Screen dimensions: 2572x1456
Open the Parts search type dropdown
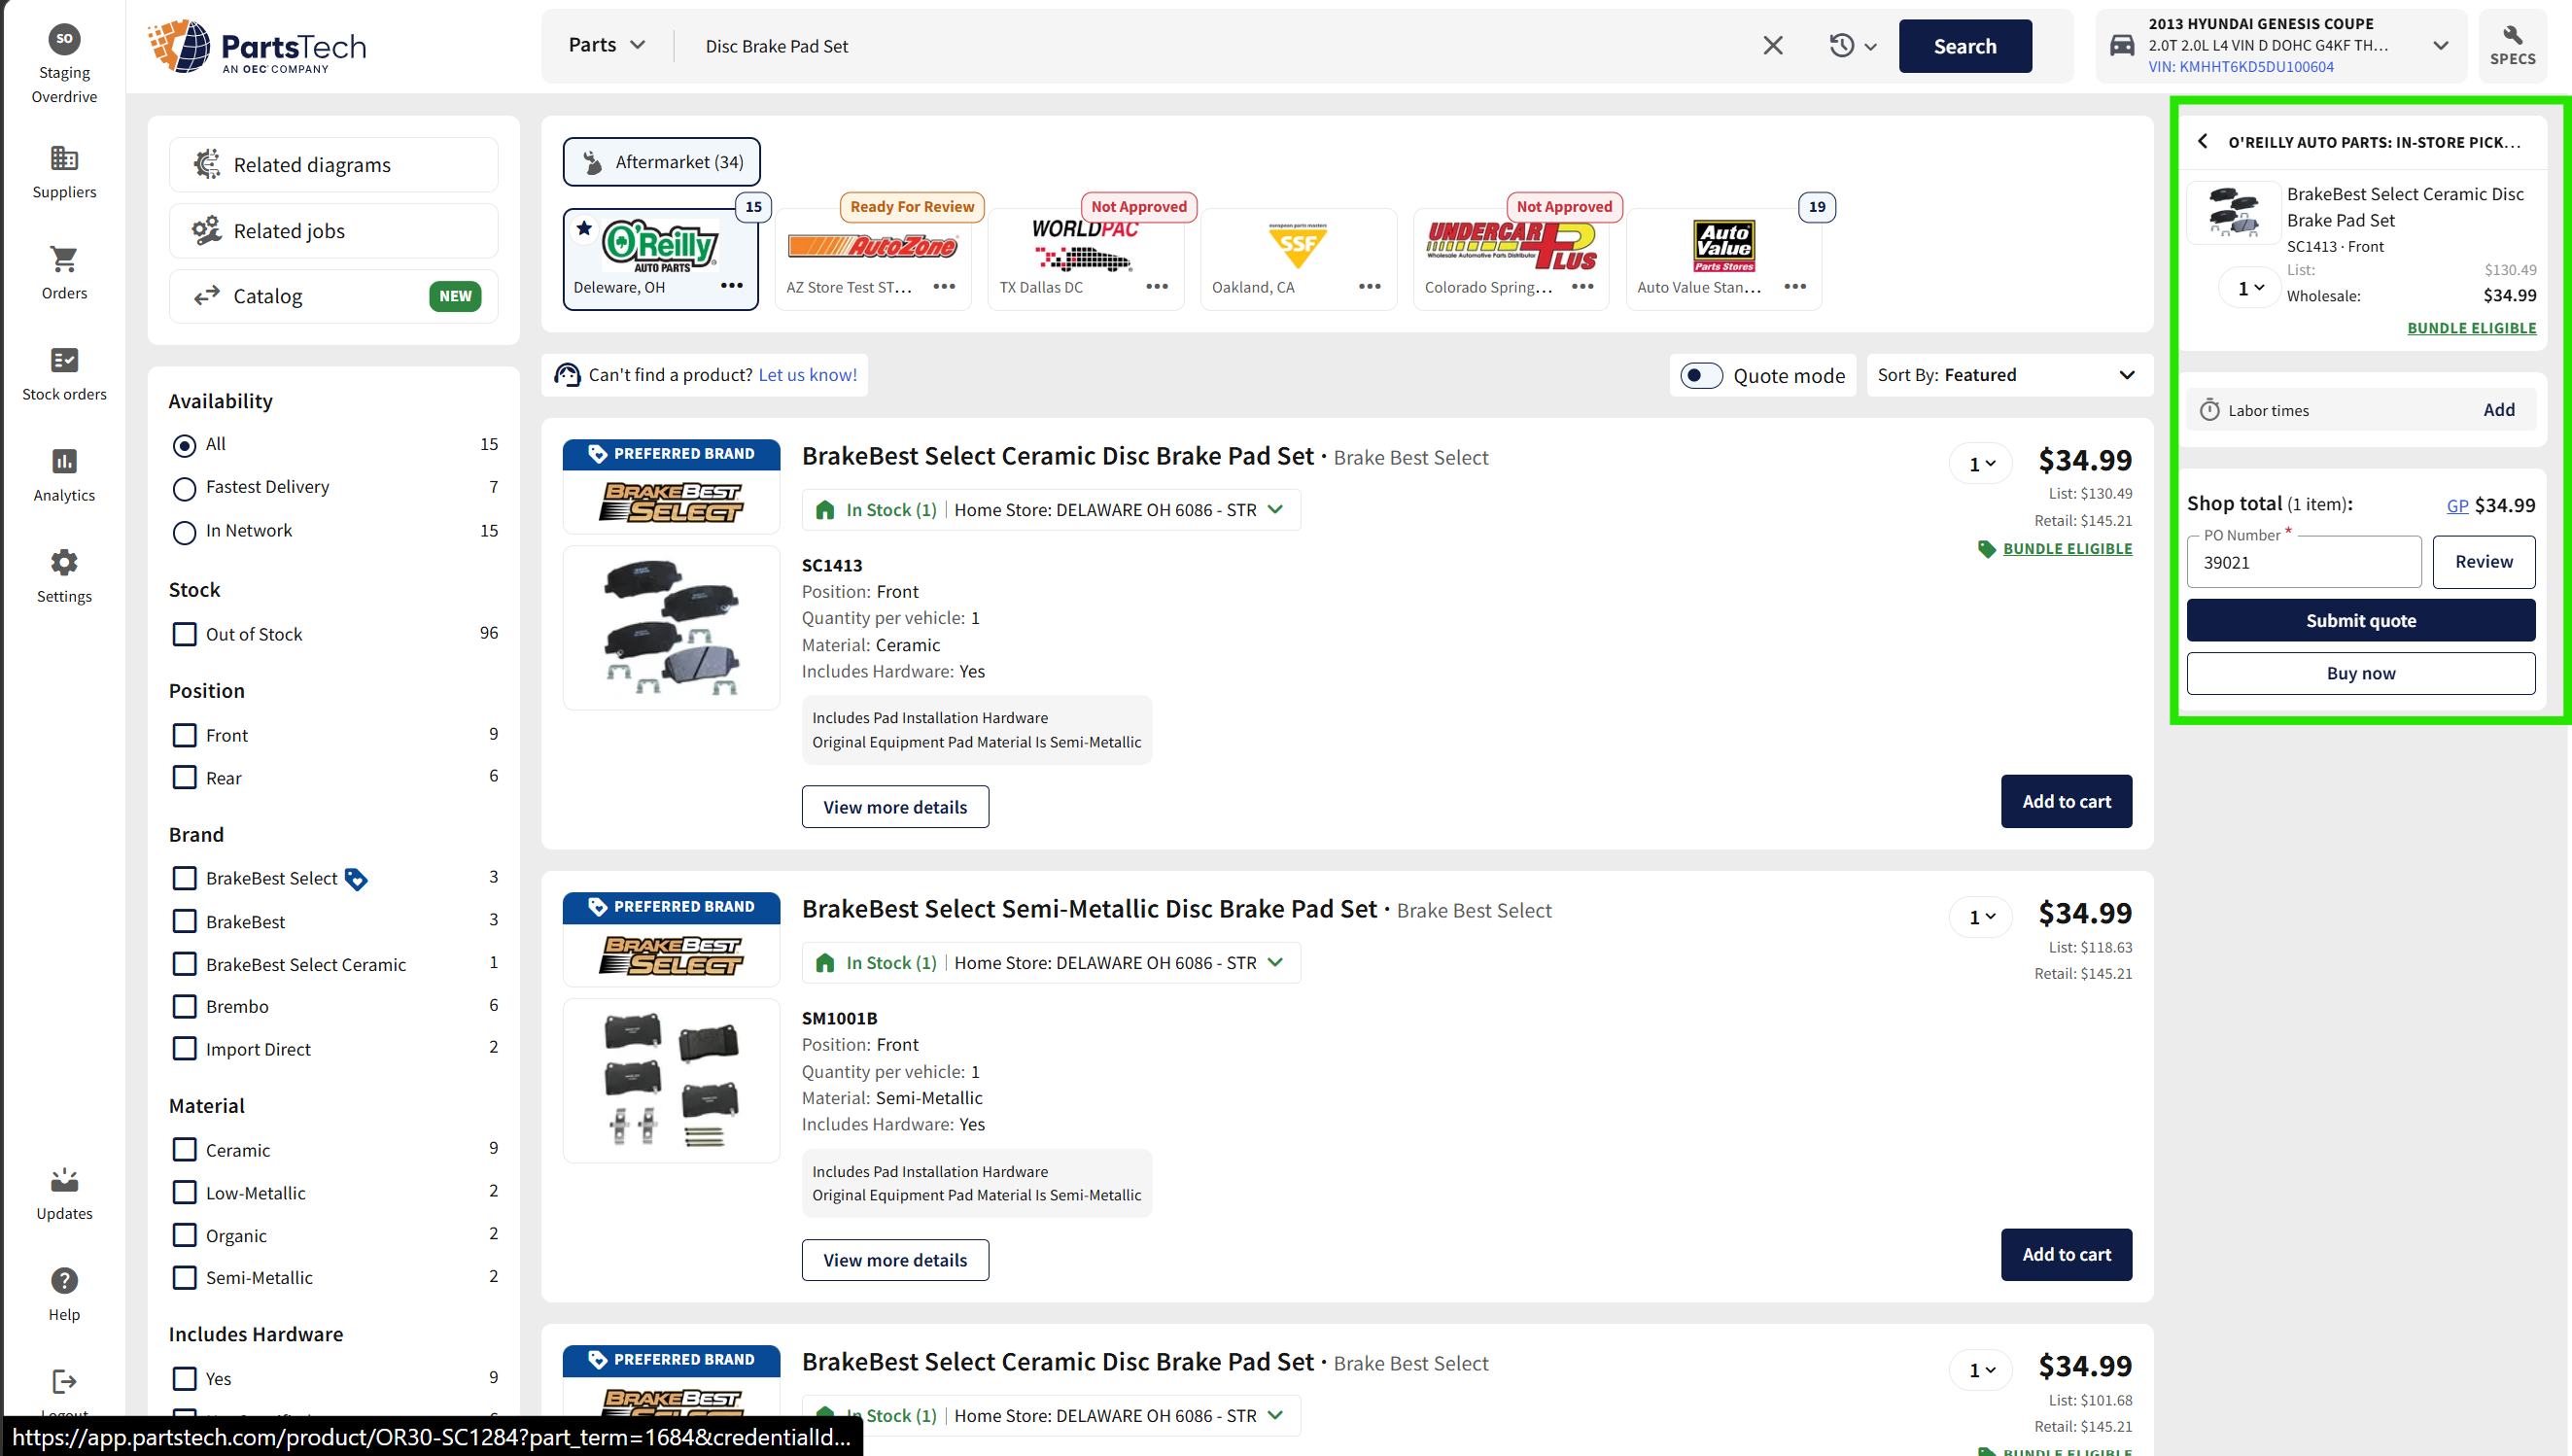607,45
